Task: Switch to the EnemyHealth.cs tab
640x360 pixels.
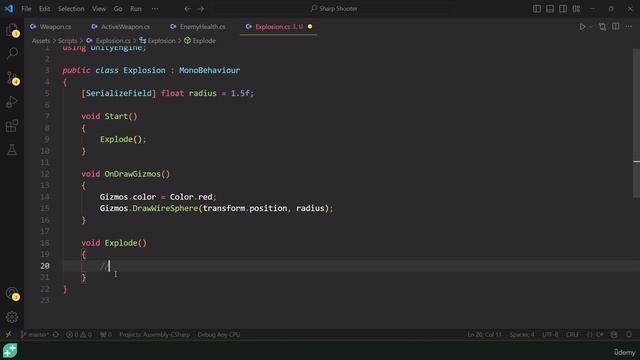Action: click(198, 27)
